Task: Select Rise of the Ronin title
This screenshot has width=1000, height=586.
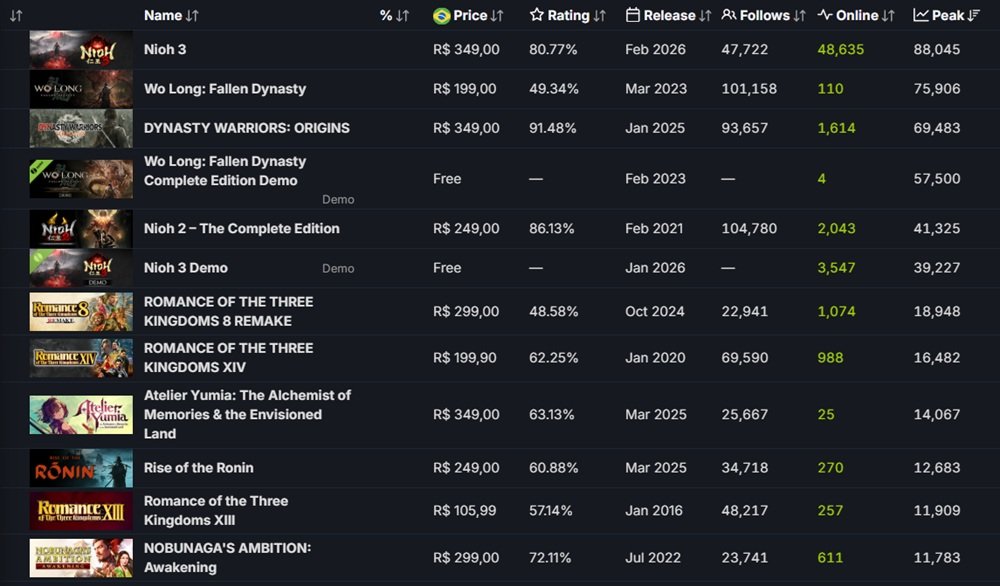Action: (x=199, y=468)
